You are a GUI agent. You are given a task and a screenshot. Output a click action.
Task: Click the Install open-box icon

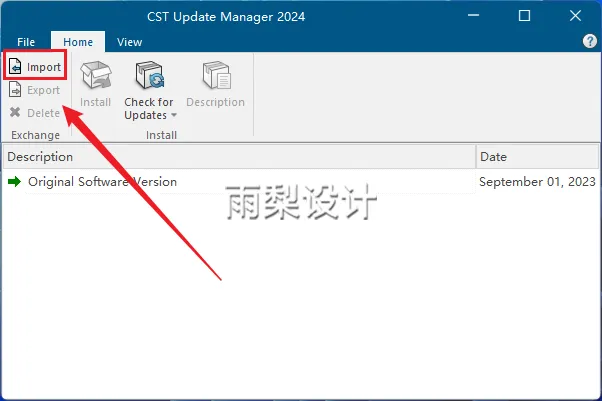click(96, 75)
